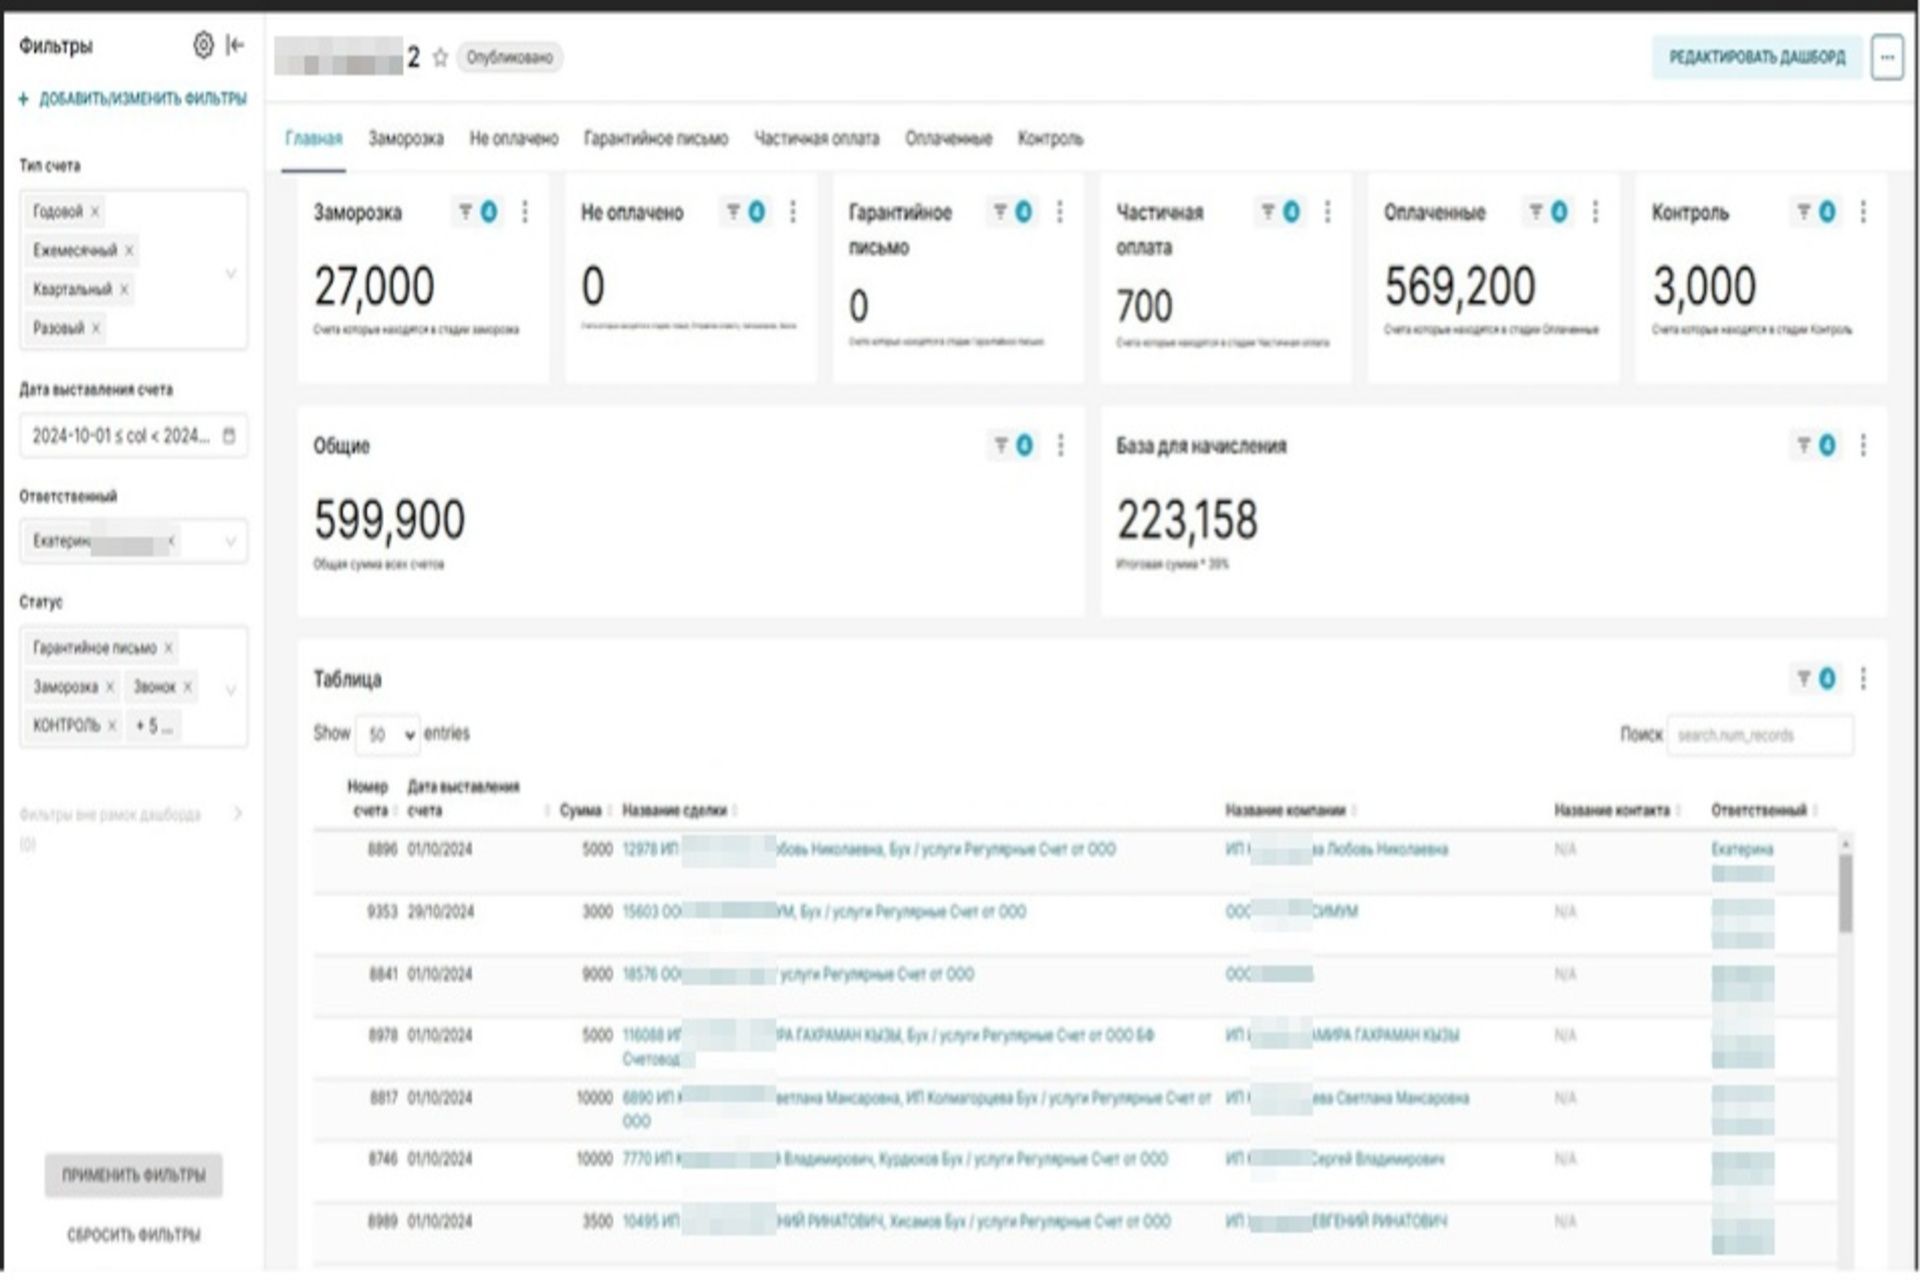
Task: Click РЕДАКТИРОВАТЬ ДАШБОРД button
Action: (1757, 58)
